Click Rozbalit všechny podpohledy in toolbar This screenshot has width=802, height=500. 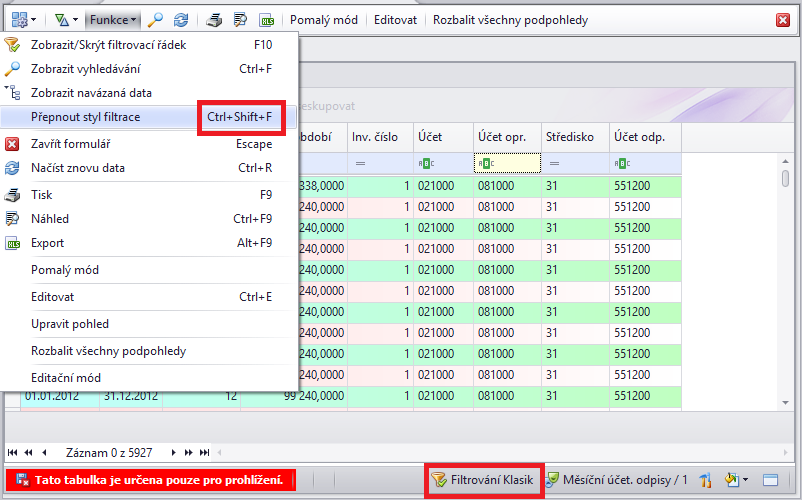tap(510, 20)
